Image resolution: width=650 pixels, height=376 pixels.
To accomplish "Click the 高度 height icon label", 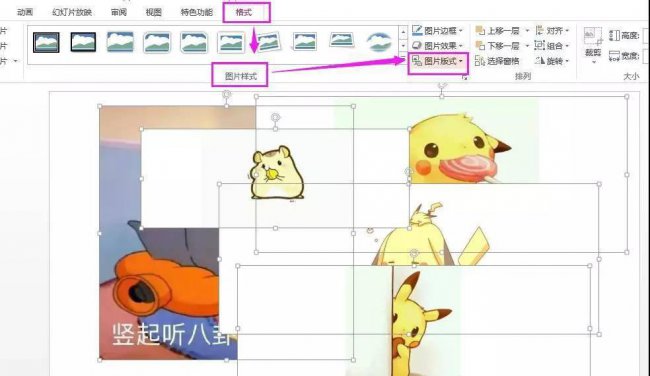I will 624,36.
